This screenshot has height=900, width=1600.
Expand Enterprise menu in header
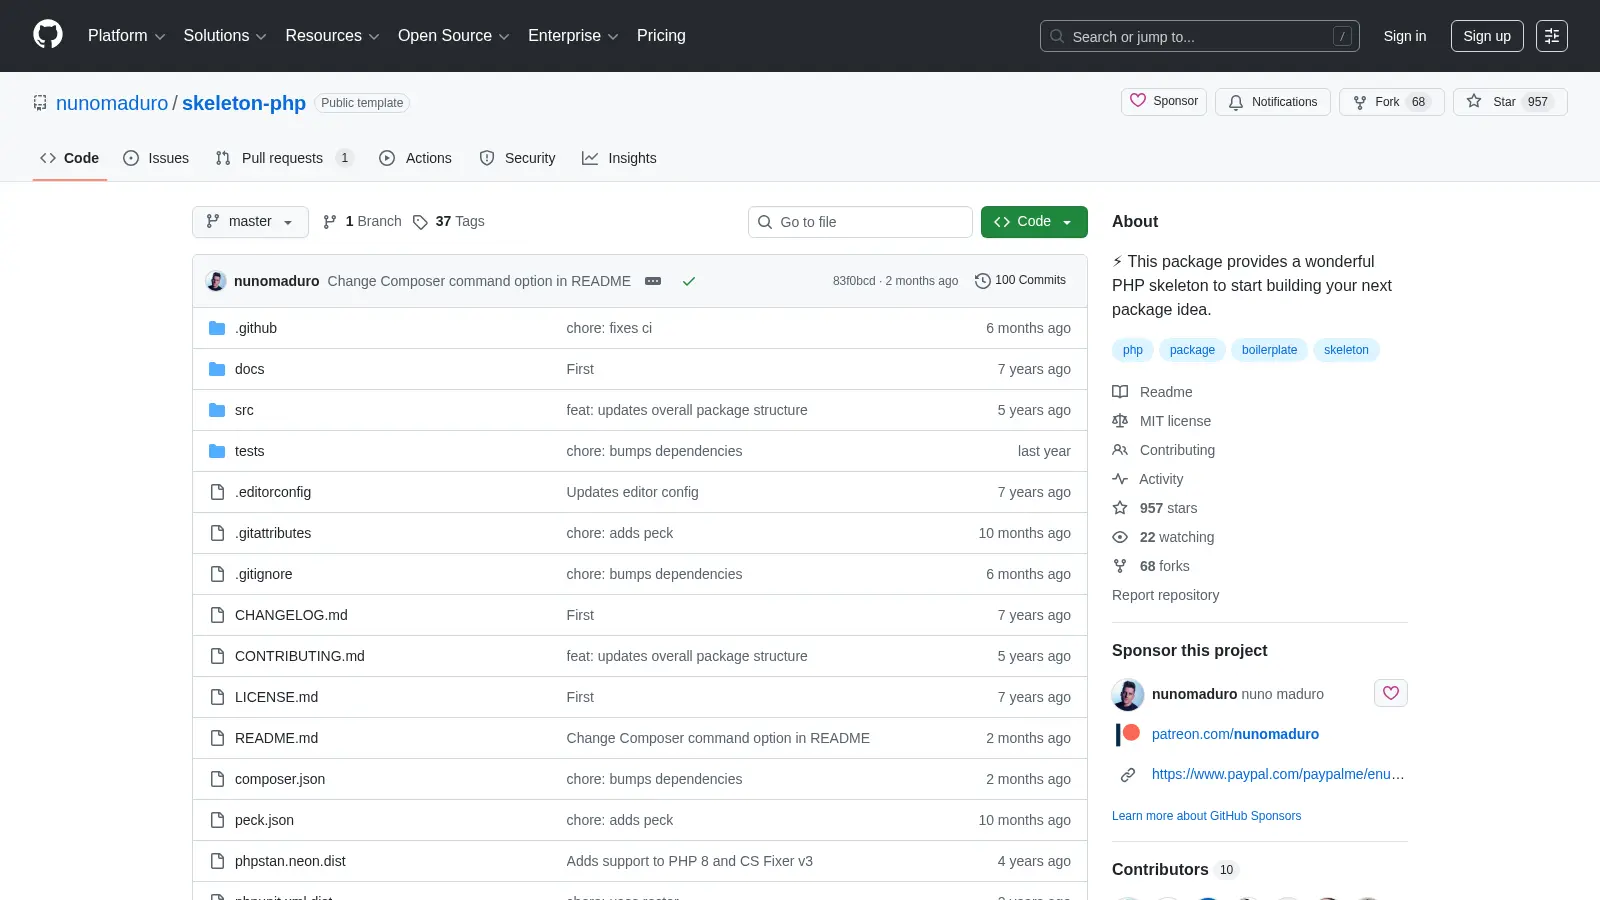click(x=573, y=36)
